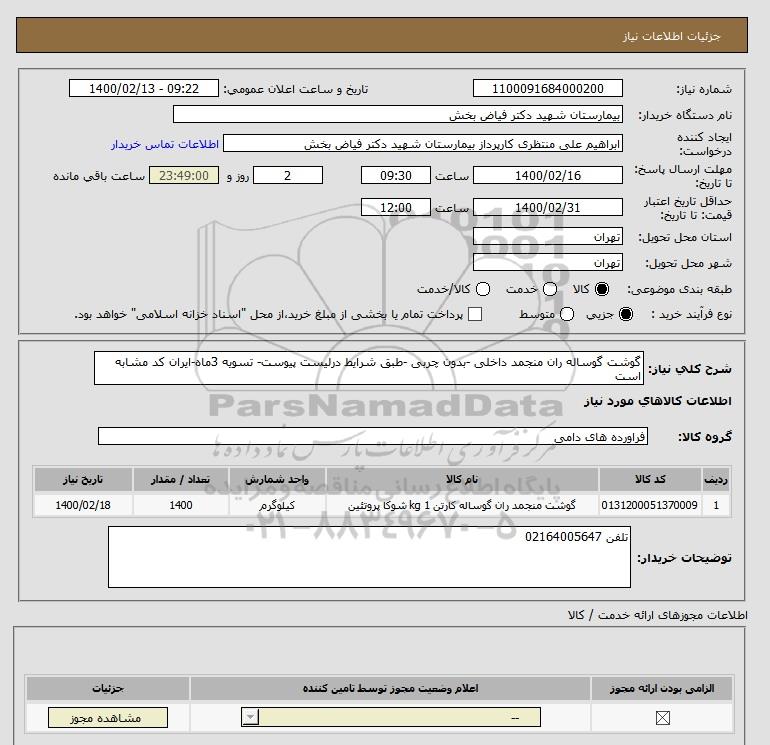Click the remaining days field showing 2

pyautogui.click(x=288, y=175)
